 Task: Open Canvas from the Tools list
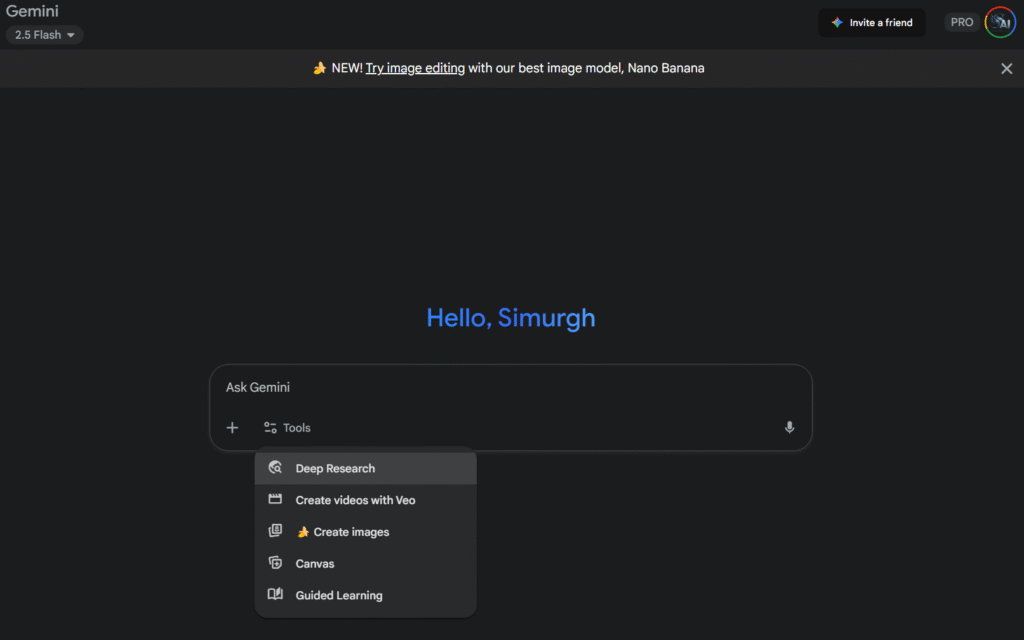(x=315, y=564)
